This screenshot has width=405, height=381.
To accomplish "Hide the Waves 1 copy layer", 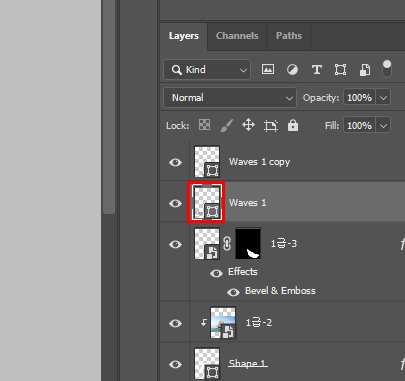I will (x=175, y=162).
